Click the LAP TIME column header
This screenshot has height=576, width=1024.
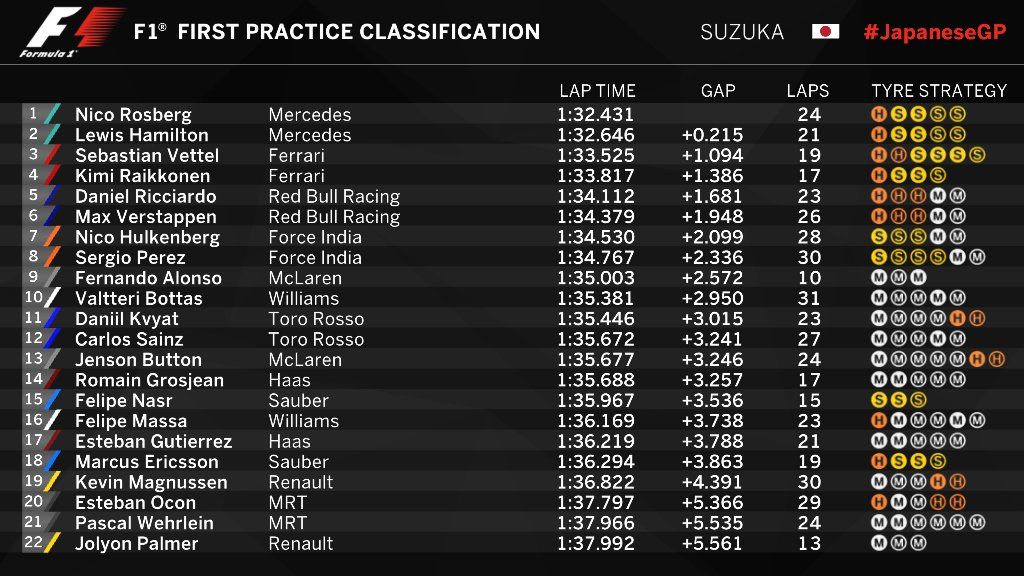pos(597,91)
